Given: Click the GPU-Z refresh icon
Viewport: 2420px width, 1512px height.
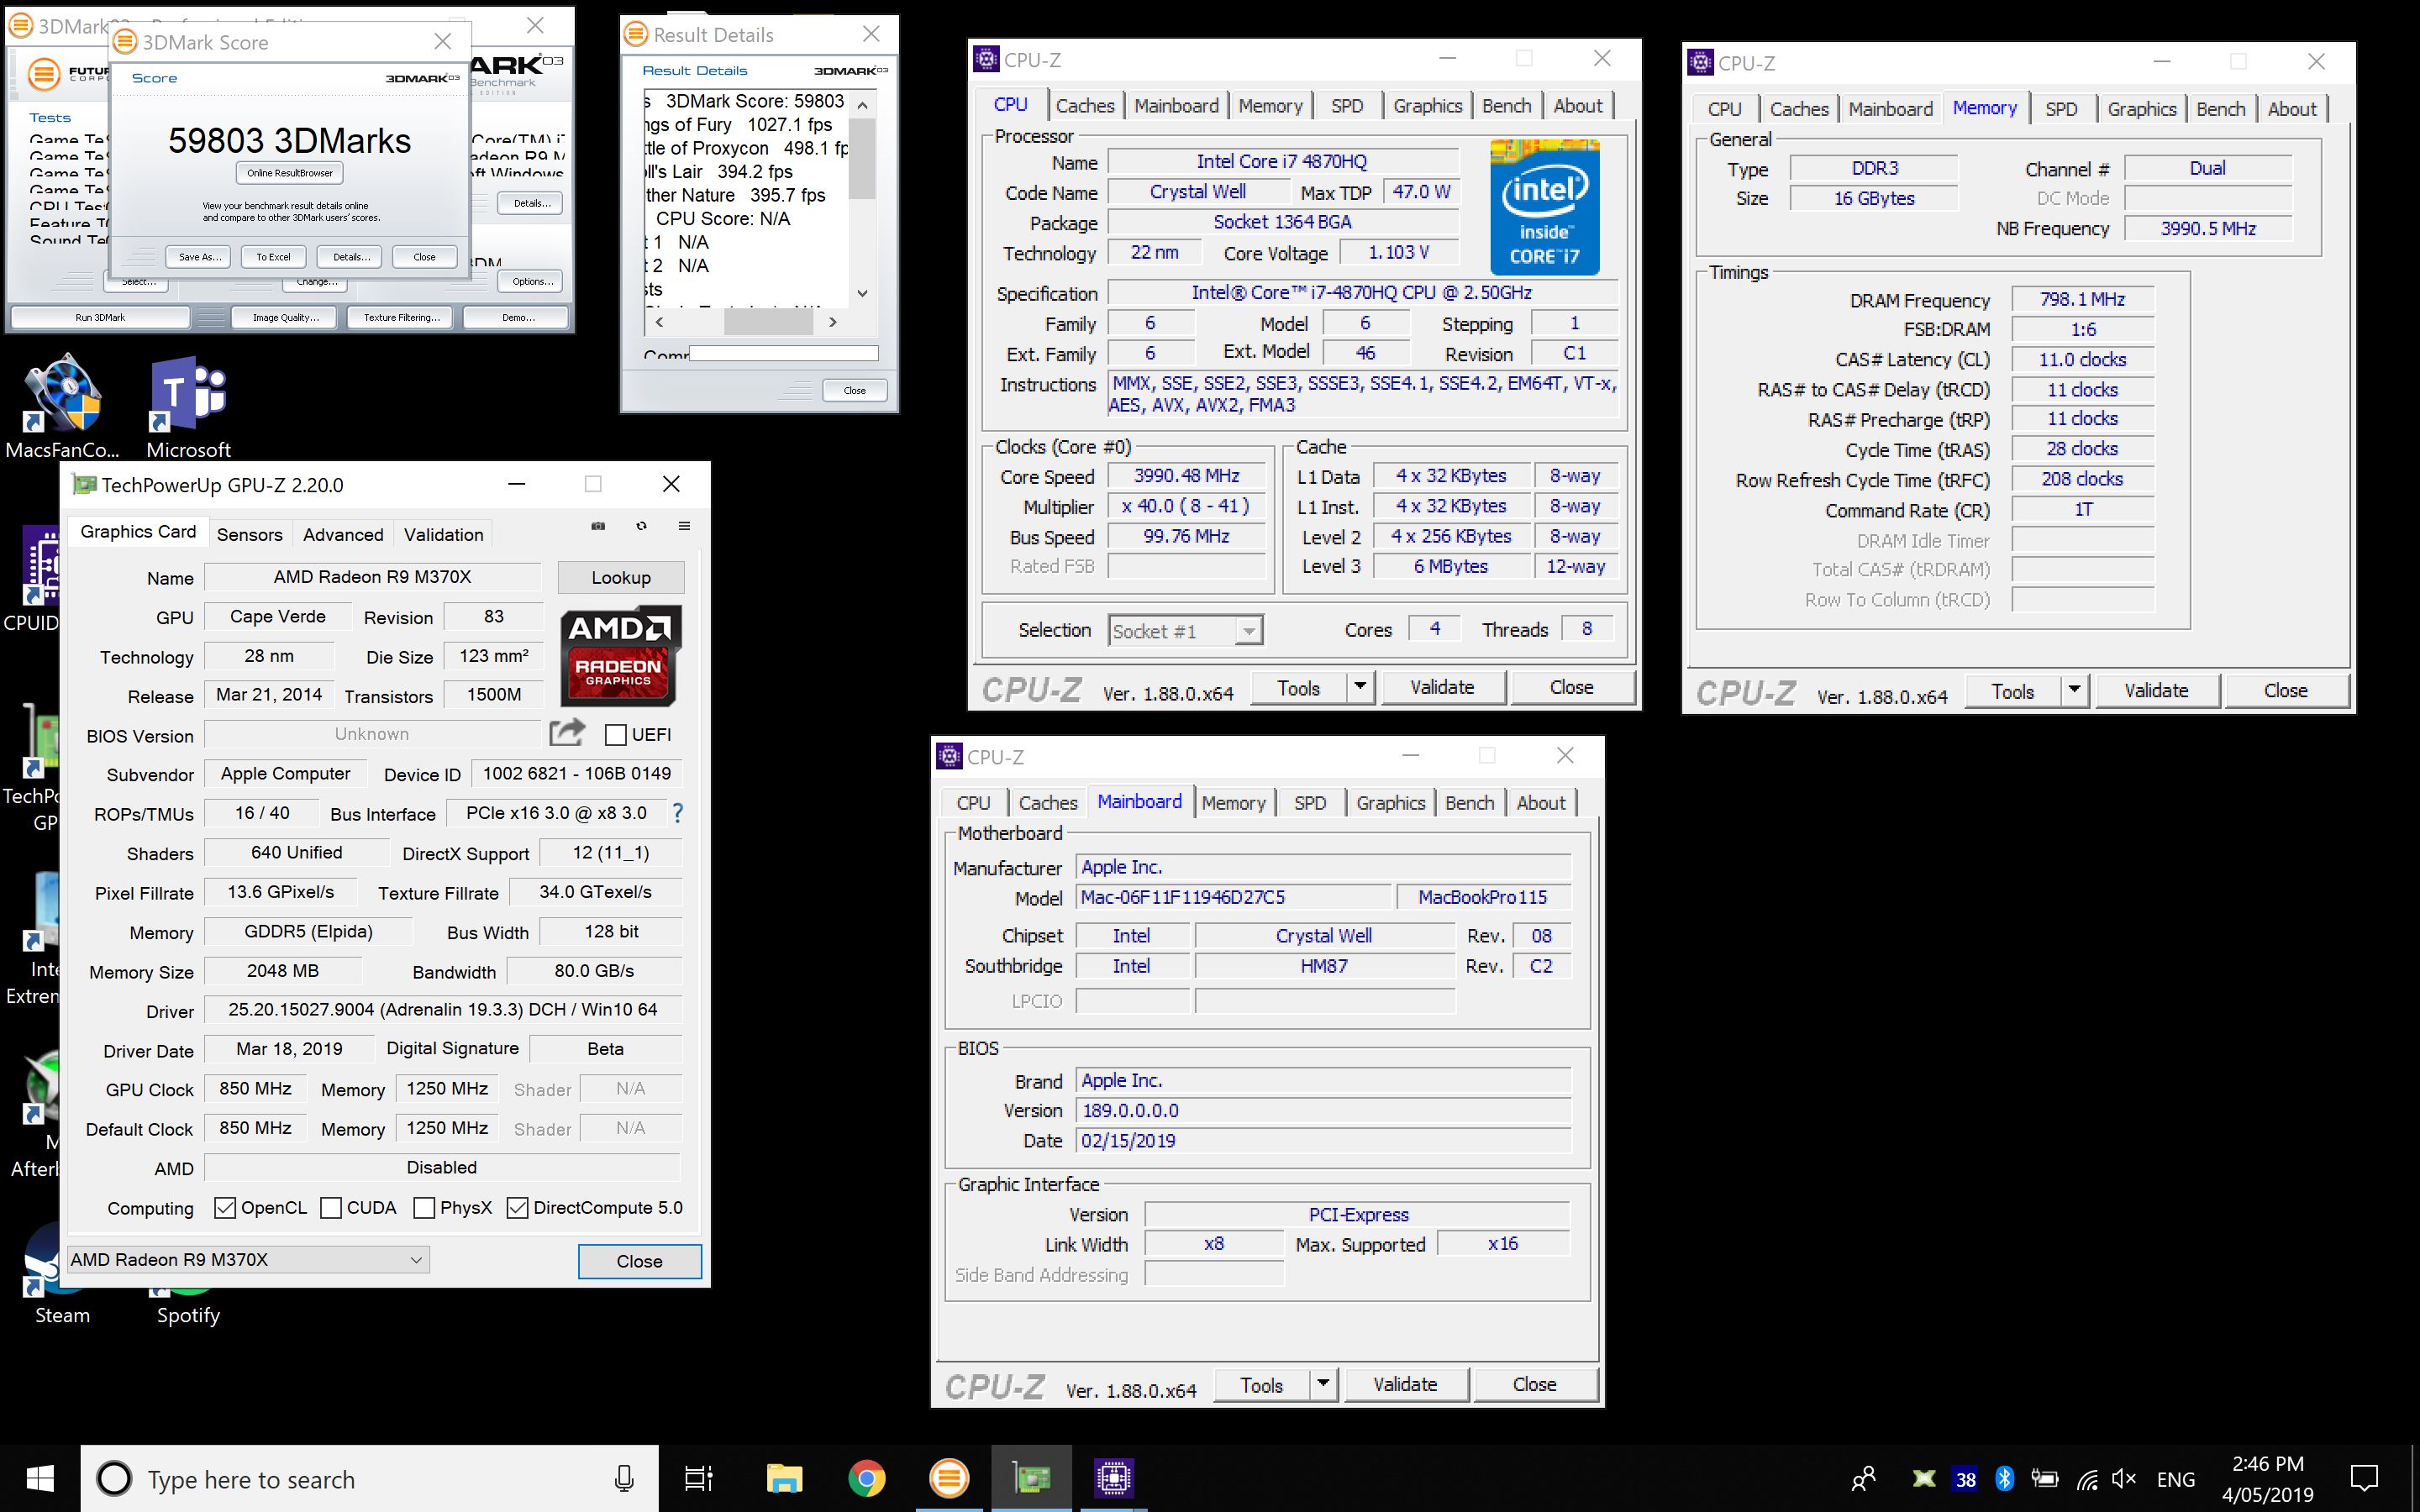Looking at the screenshot, I should tap(641, 526).
